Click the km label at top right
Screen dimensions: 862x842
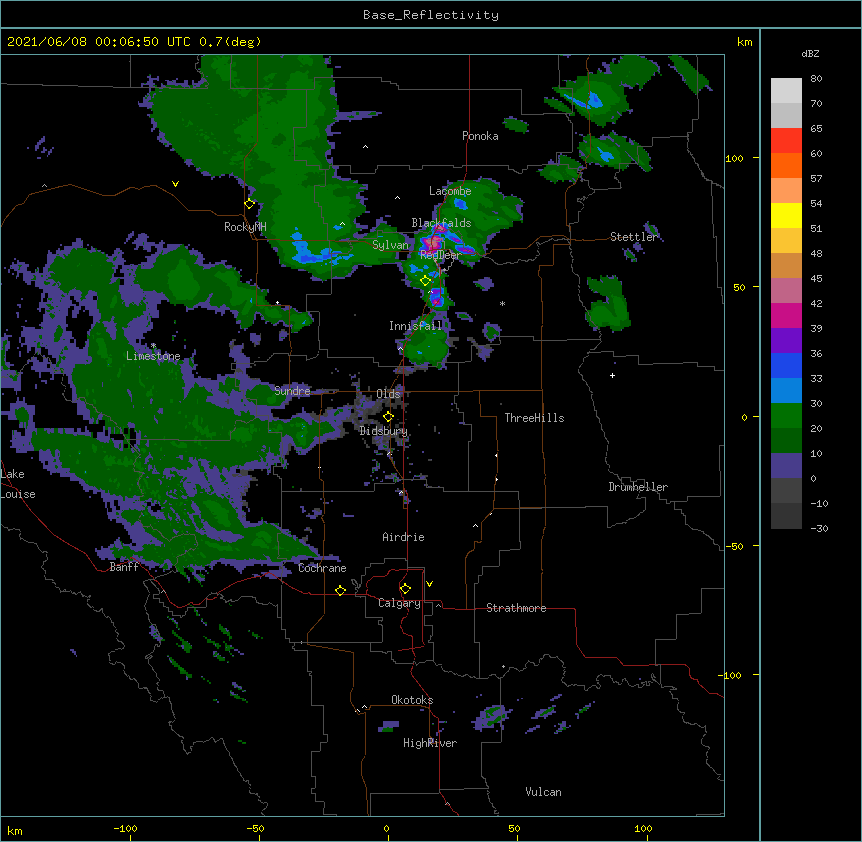pyautogui.click(x=745, y=42)
